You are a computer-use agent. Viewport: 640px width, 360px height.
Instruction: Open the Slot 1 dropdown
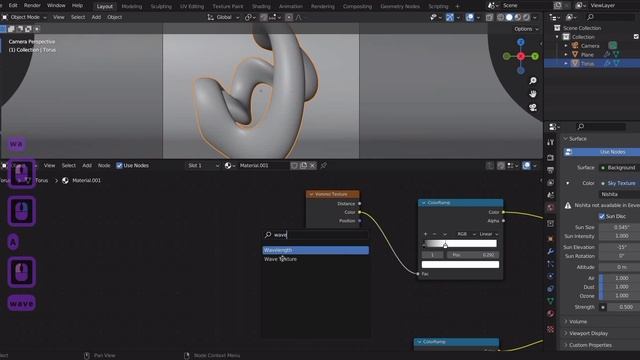[x=203, y=166]
